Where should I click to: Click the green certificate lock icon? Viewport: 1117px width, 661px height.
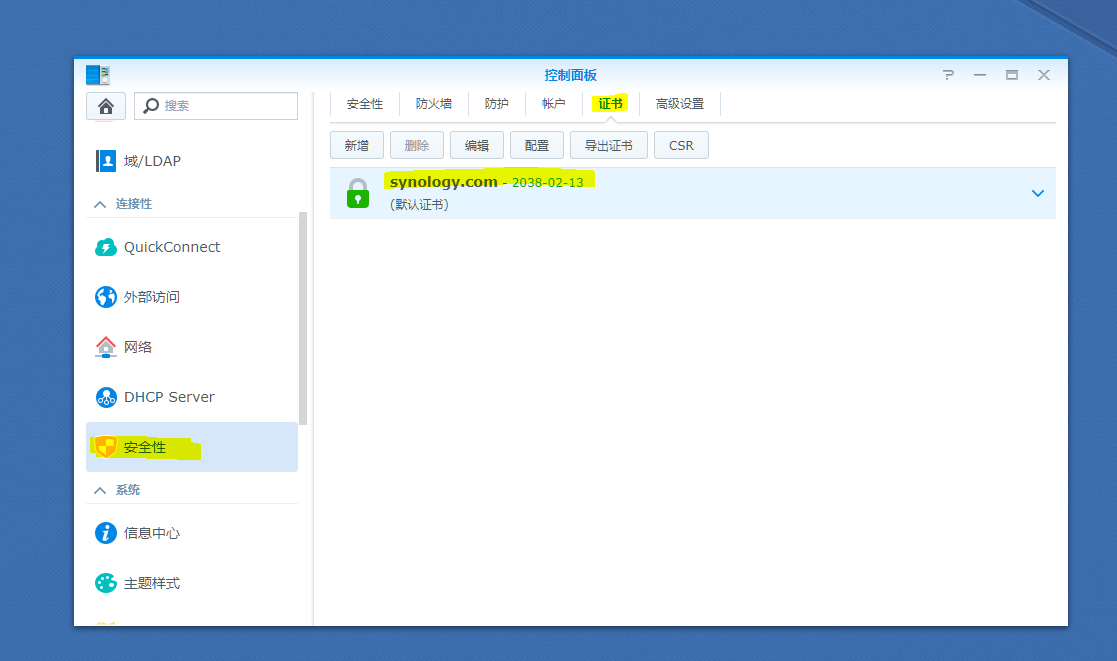[356, 193]
